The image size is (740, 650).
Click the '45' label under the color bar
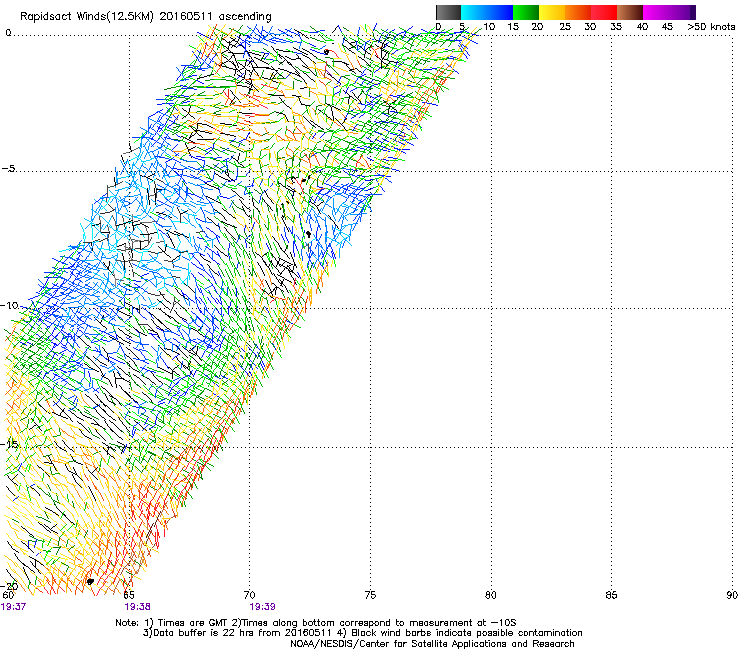pos(667,27)
